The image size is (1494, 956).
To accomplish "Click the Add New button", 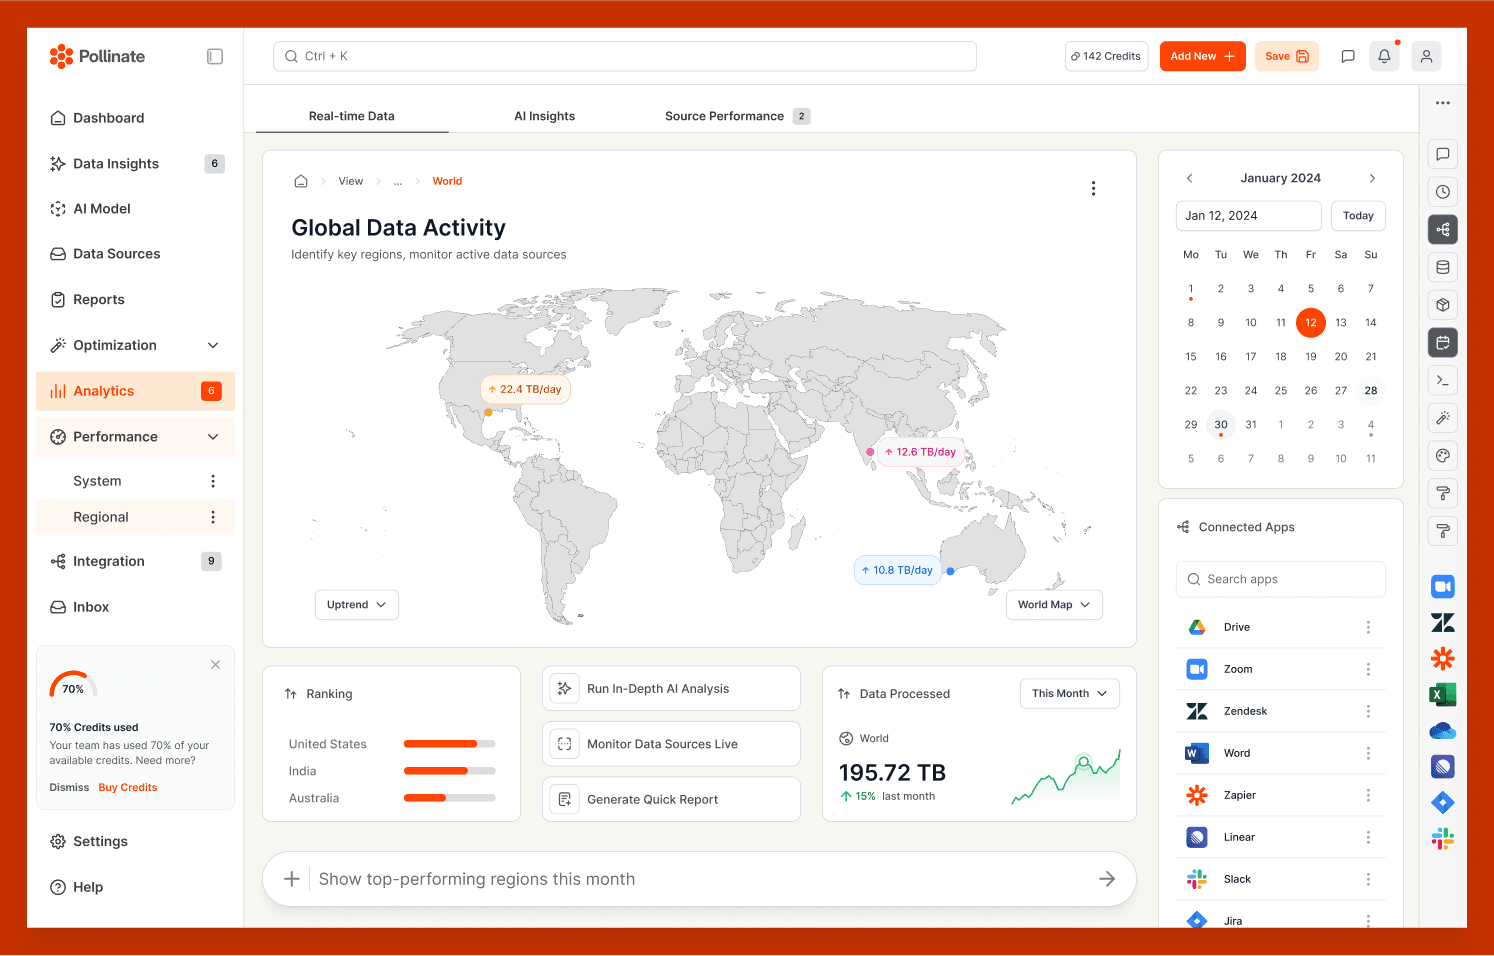I will pyautogui.click(x=1202, y=57).
